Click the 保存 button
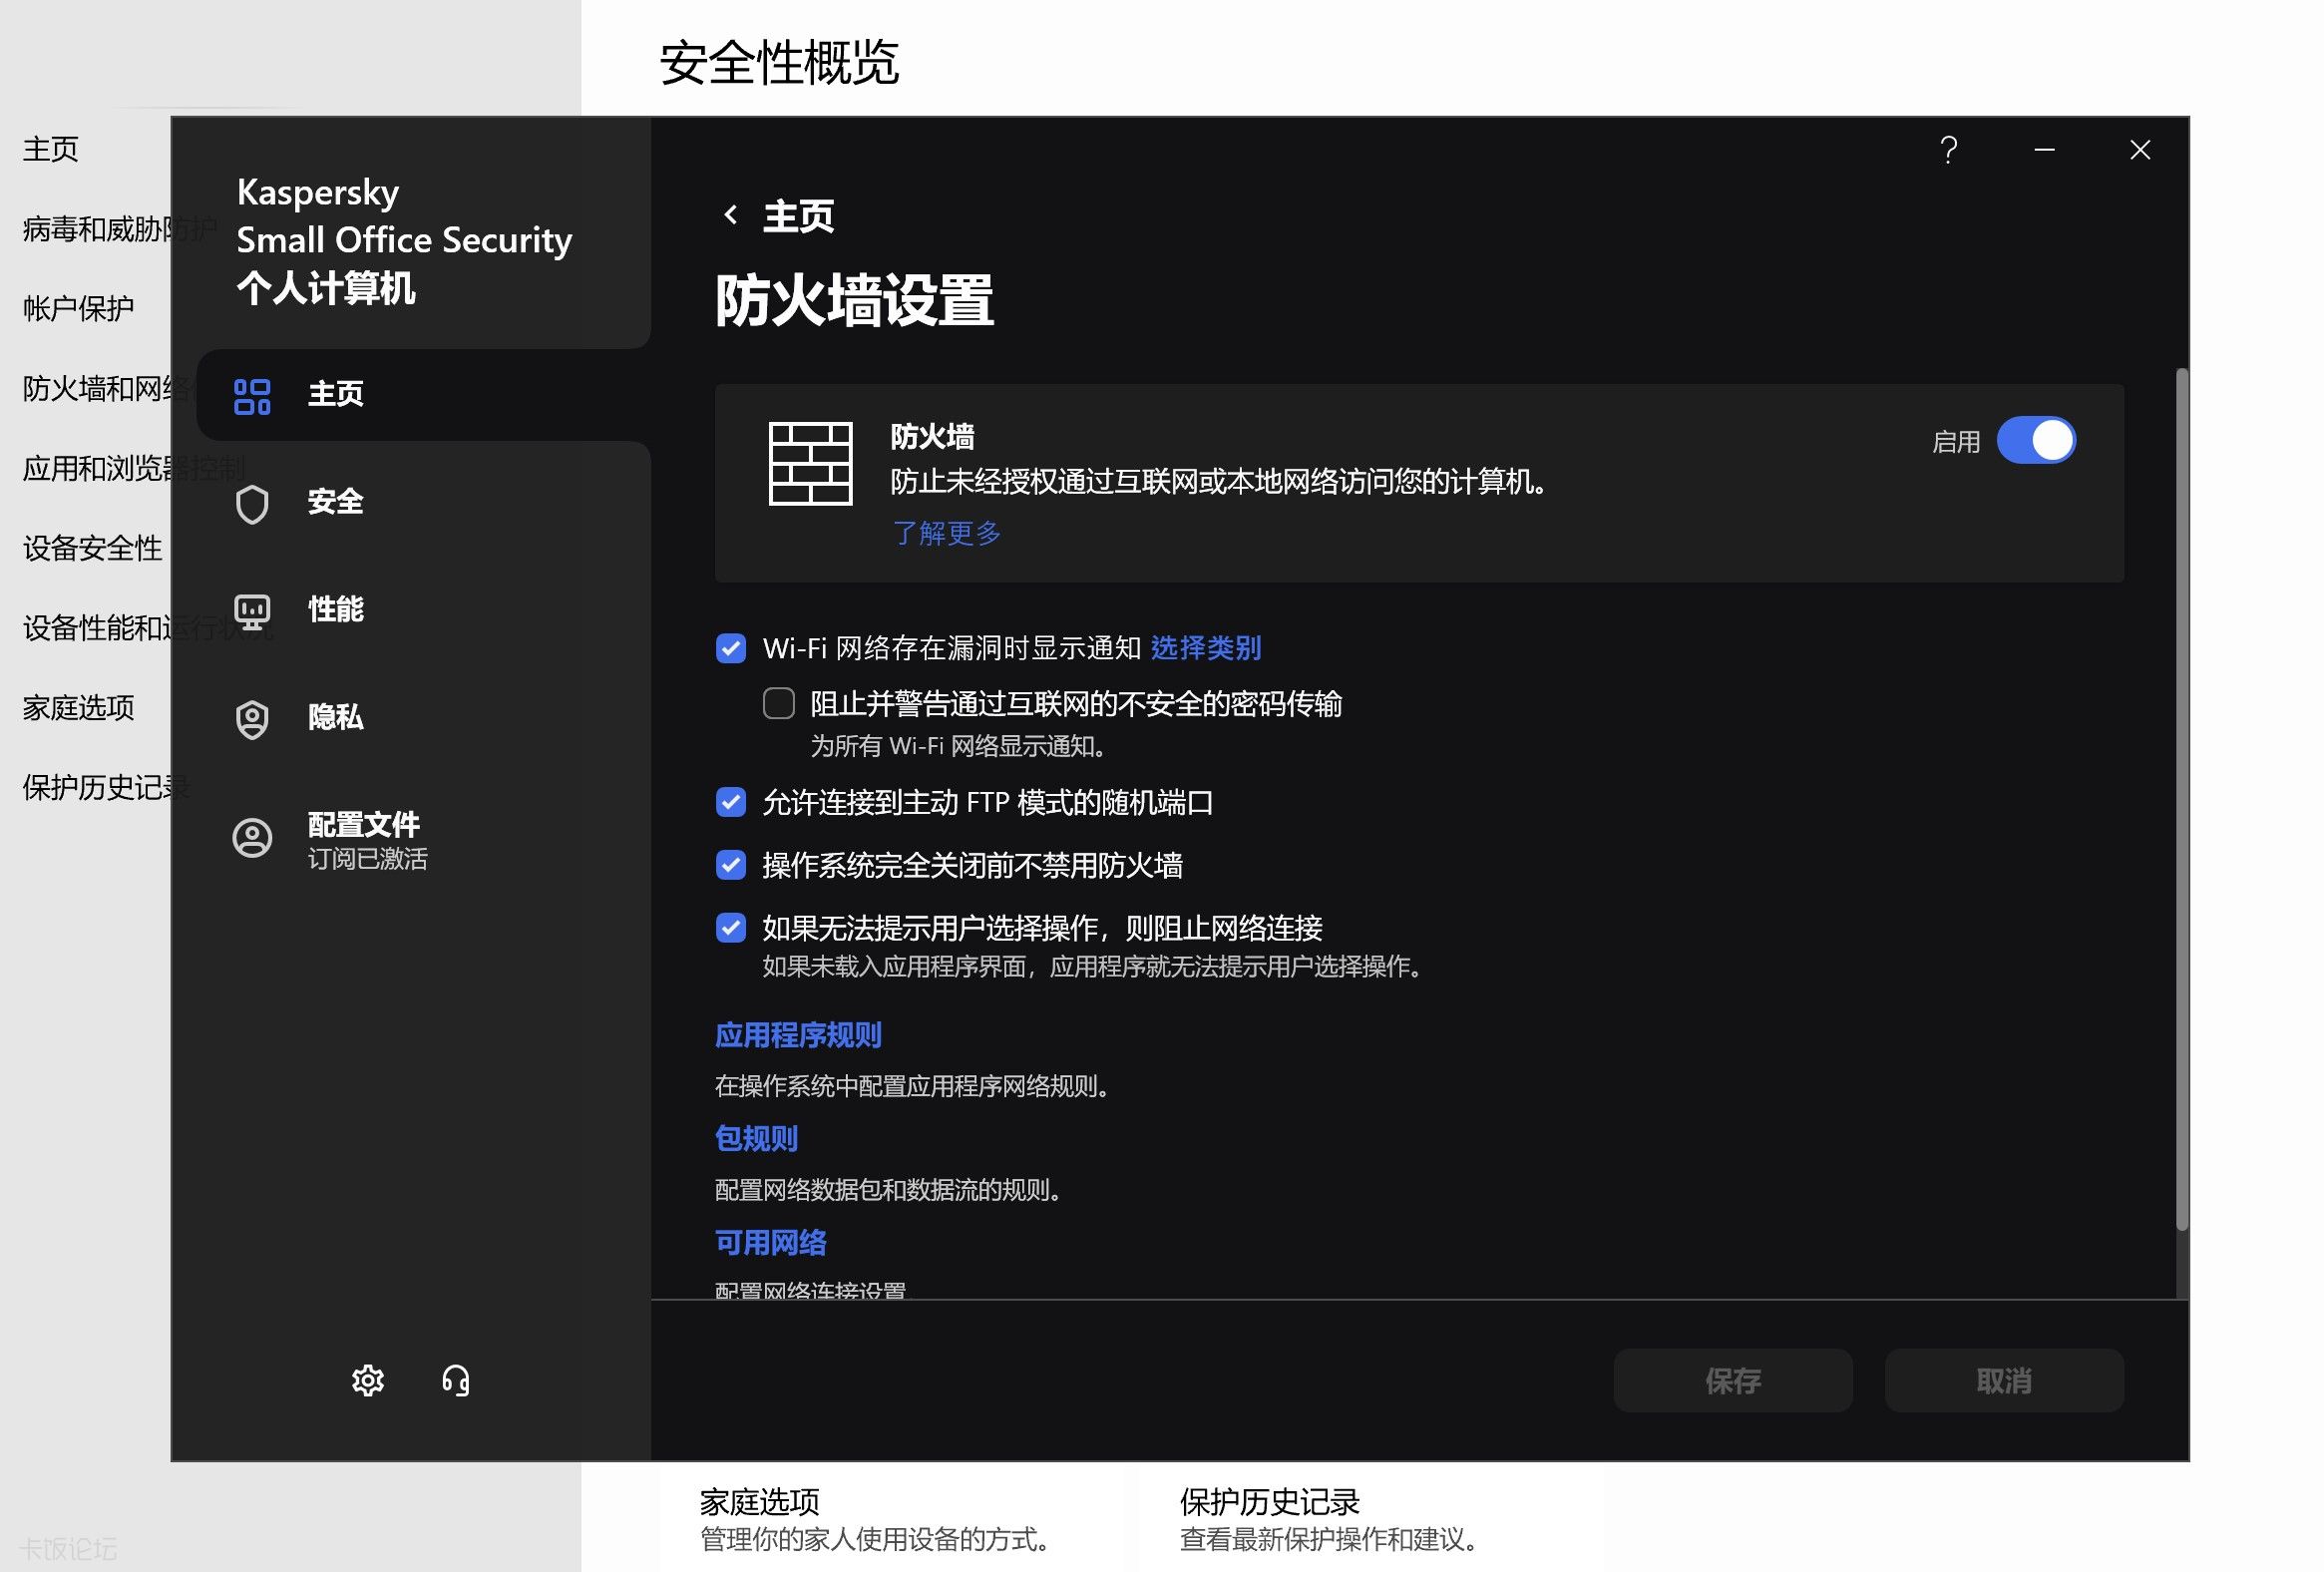Screen dimensions: 2324x1572 (x=1733, y=1380)
